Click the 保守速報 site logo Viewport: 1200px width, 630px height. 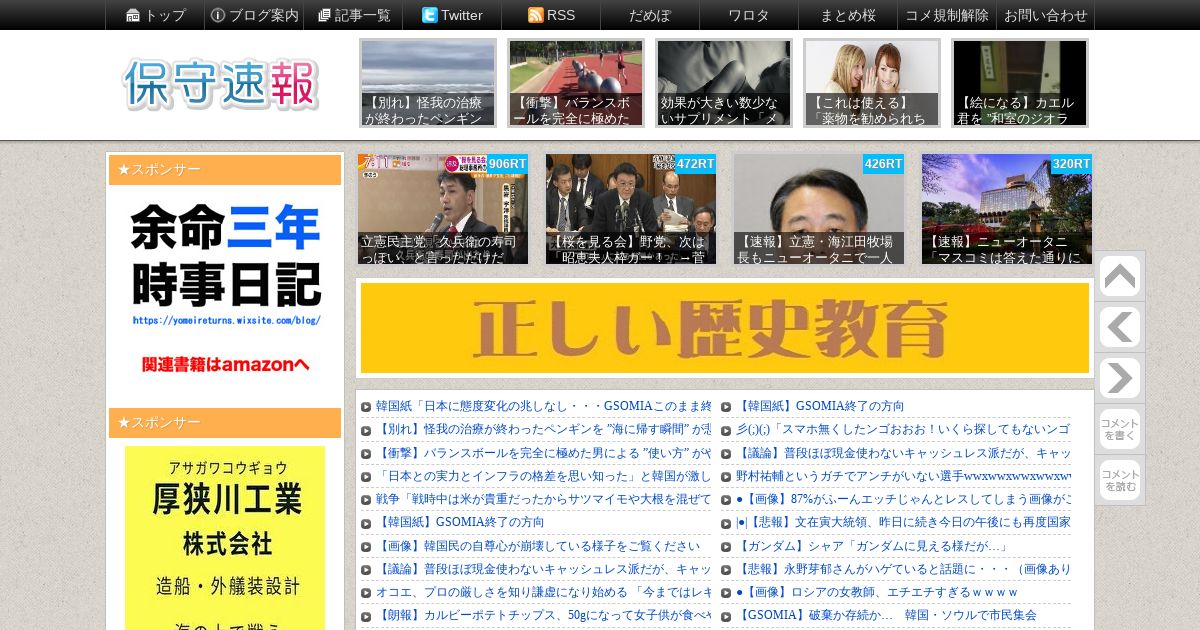pyautogui.click(x=221, y=84)
